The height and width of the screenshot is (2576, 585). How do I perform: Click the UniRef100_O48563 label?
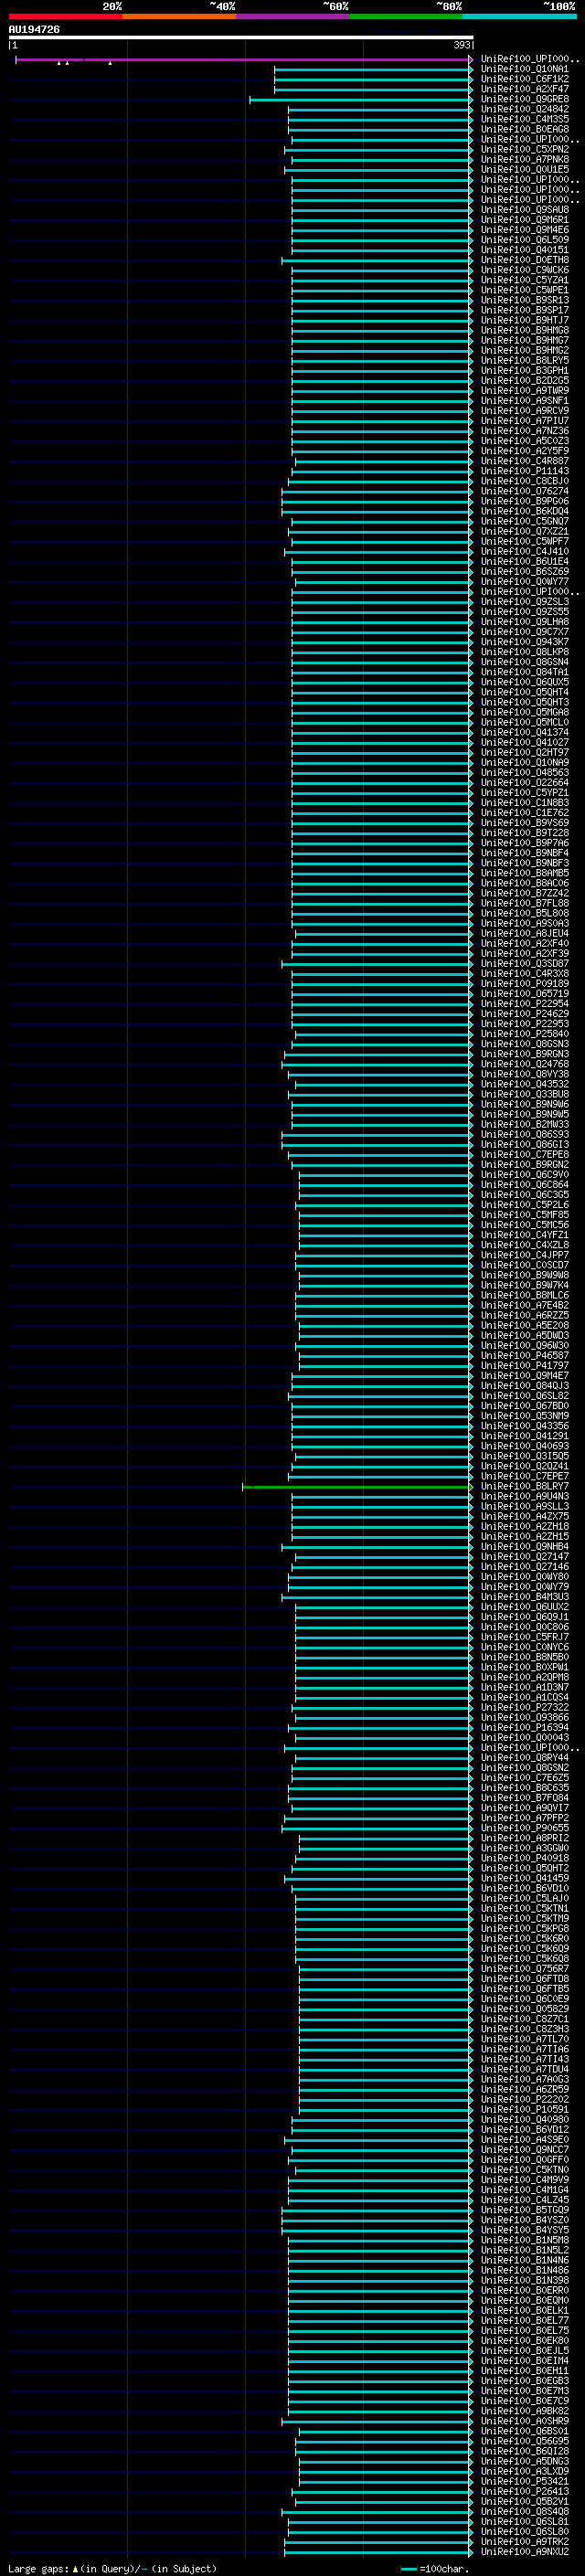pyautogui.click(x=525, y=773)
